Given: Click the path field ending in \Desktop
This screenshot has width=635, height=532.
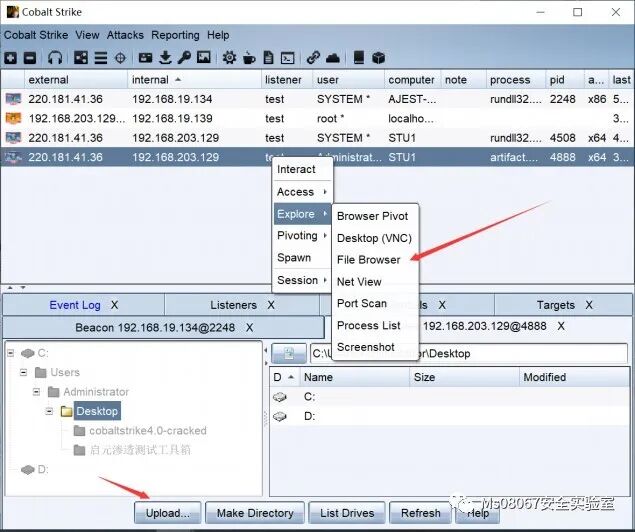Looking at the screenshot, I should (469, 353).
